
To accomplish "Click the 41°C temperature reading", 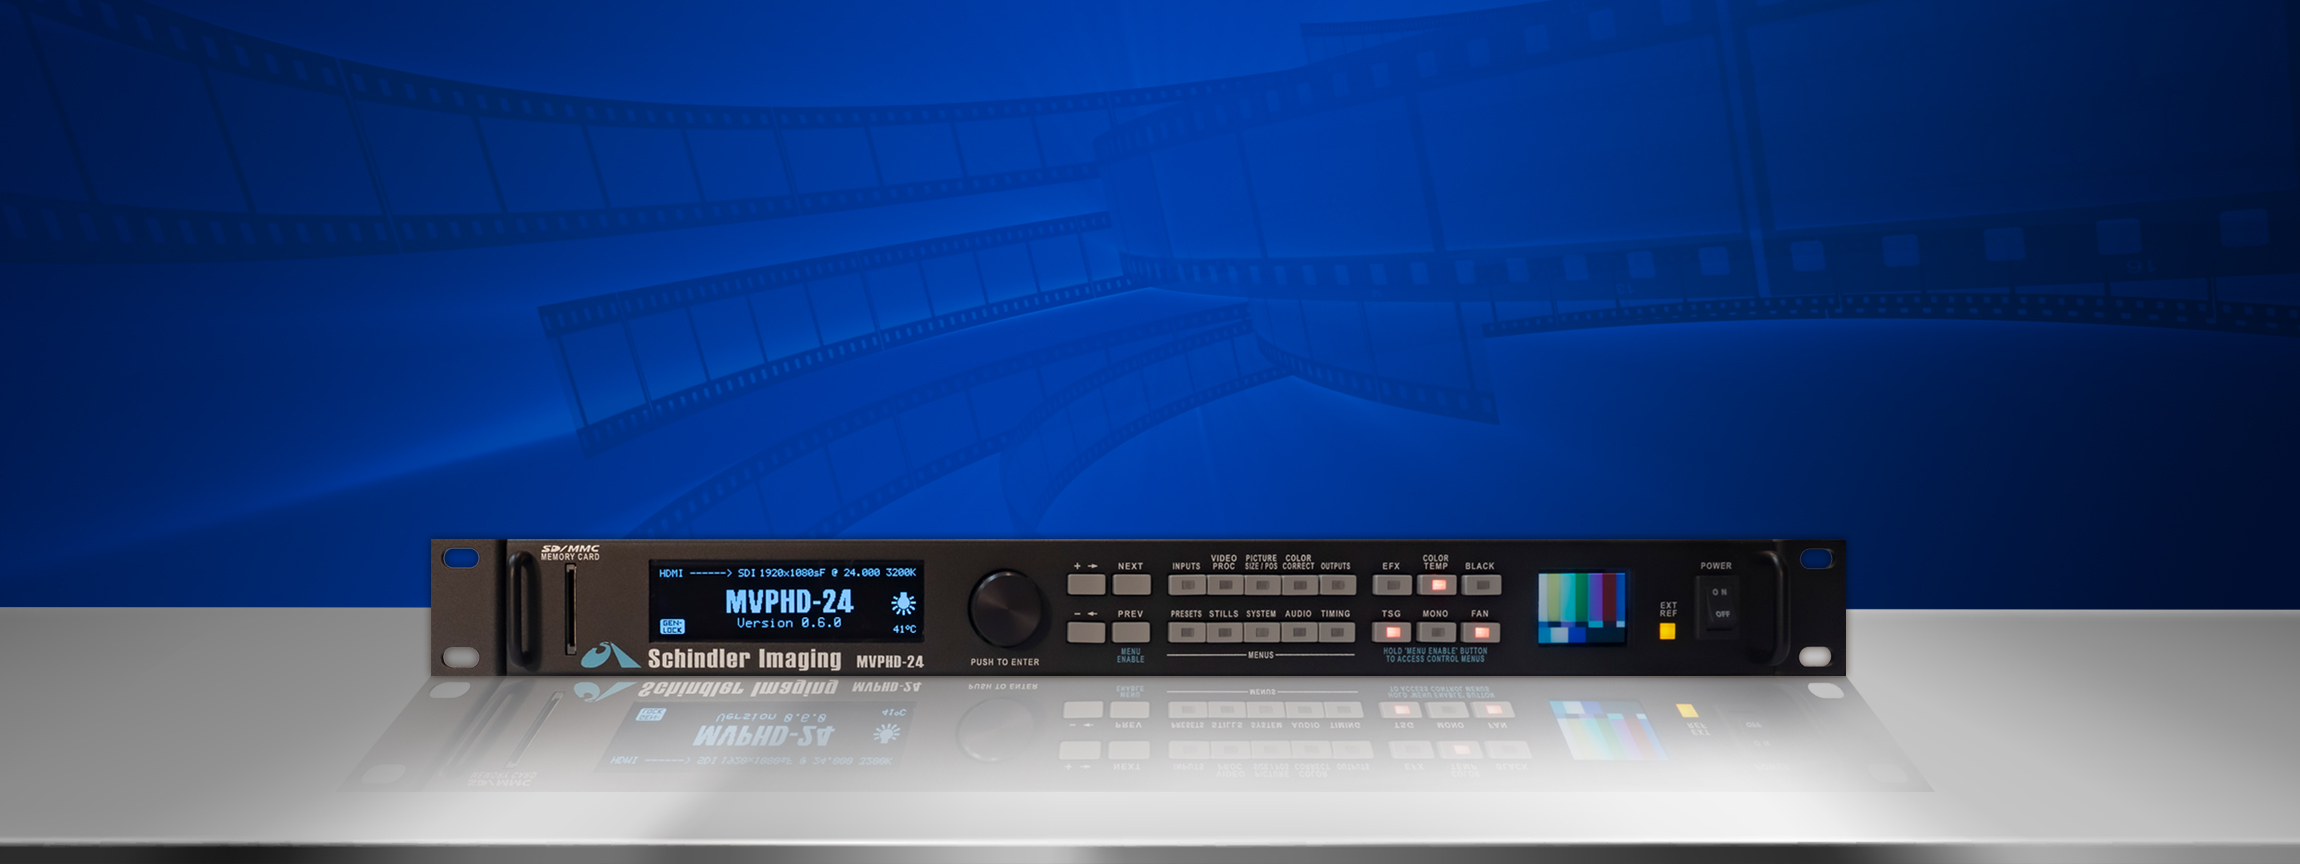I will tap(904, 629).
